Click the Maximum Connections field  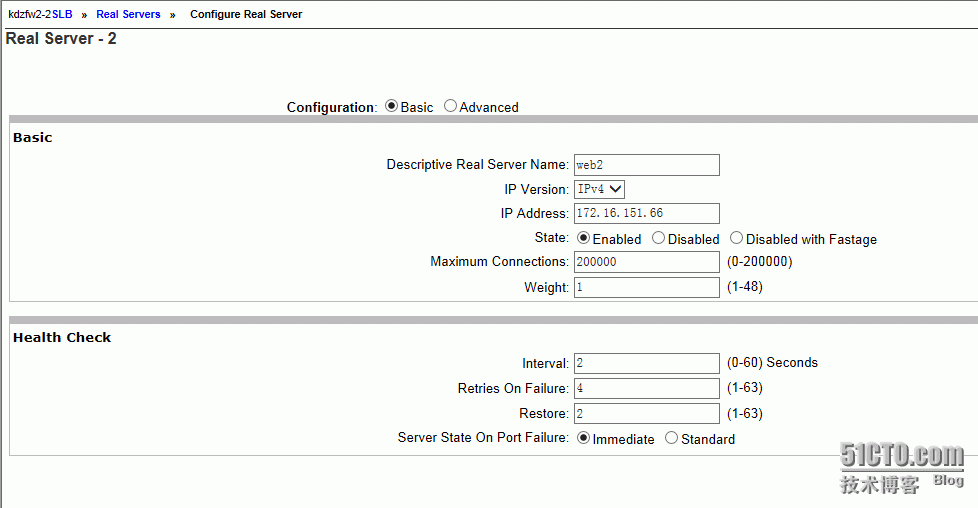click(x=647, y=262)
